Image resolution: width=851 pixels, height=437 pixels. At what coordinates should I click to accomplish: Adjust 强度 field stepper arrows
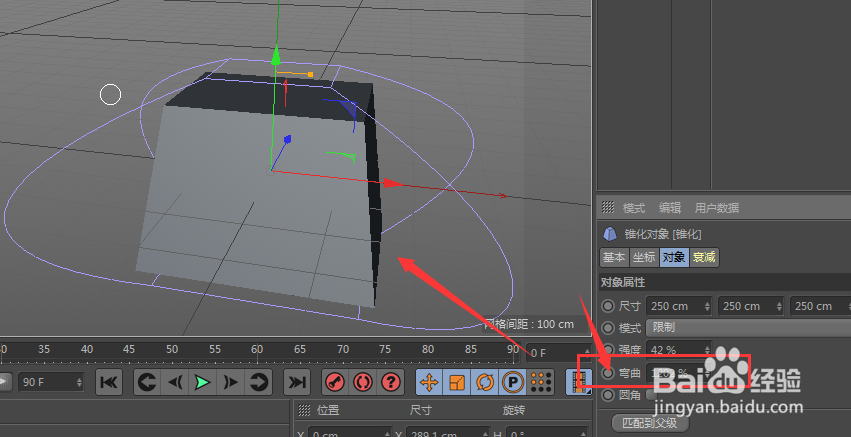tap(707, 350)
